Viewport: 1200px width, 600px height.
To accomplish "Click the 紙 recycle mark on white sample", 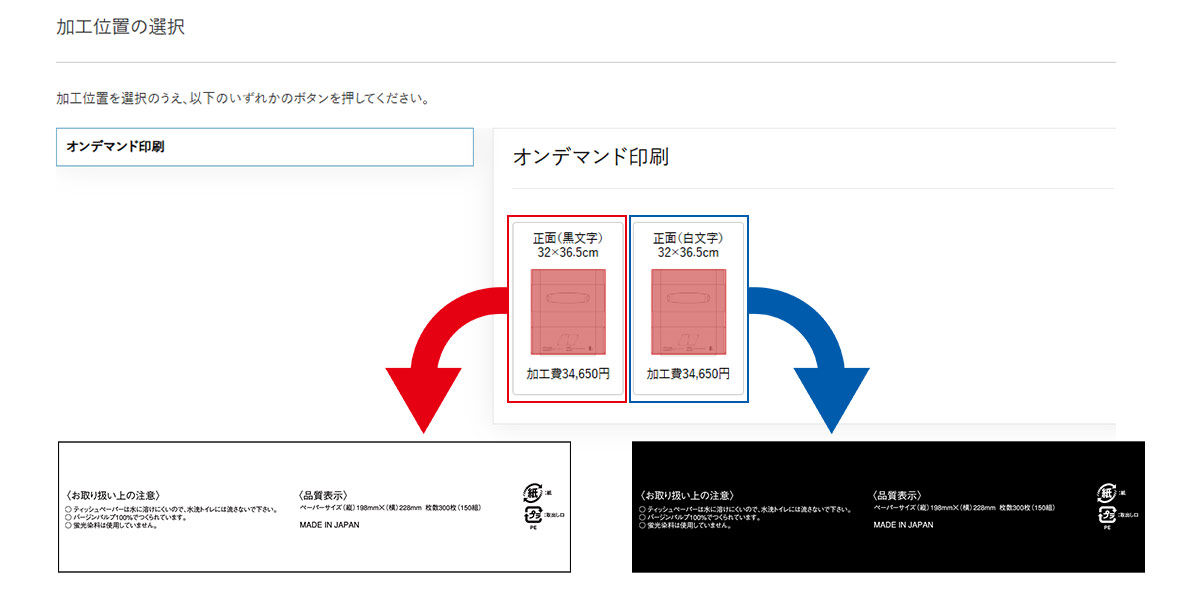I will pos(532,492).
